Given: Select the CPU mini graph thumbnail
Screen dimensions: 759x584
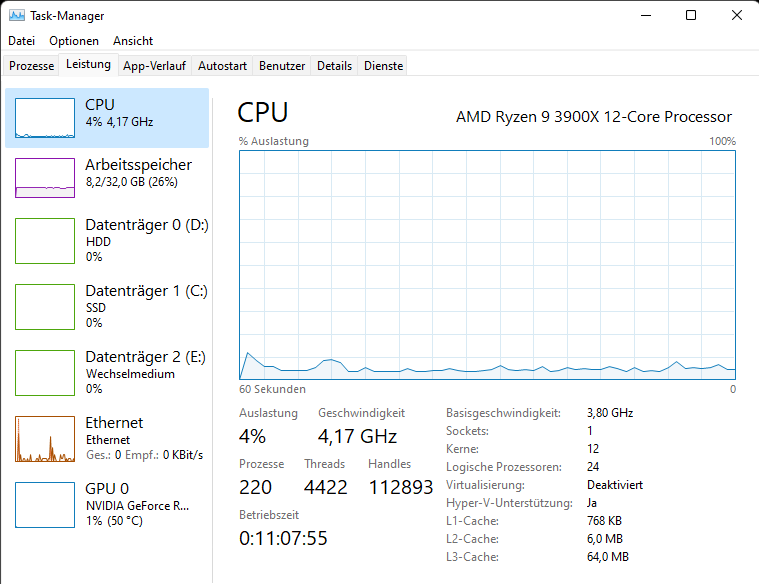Looking at the screenshot, I should click(x=45, y=118).
